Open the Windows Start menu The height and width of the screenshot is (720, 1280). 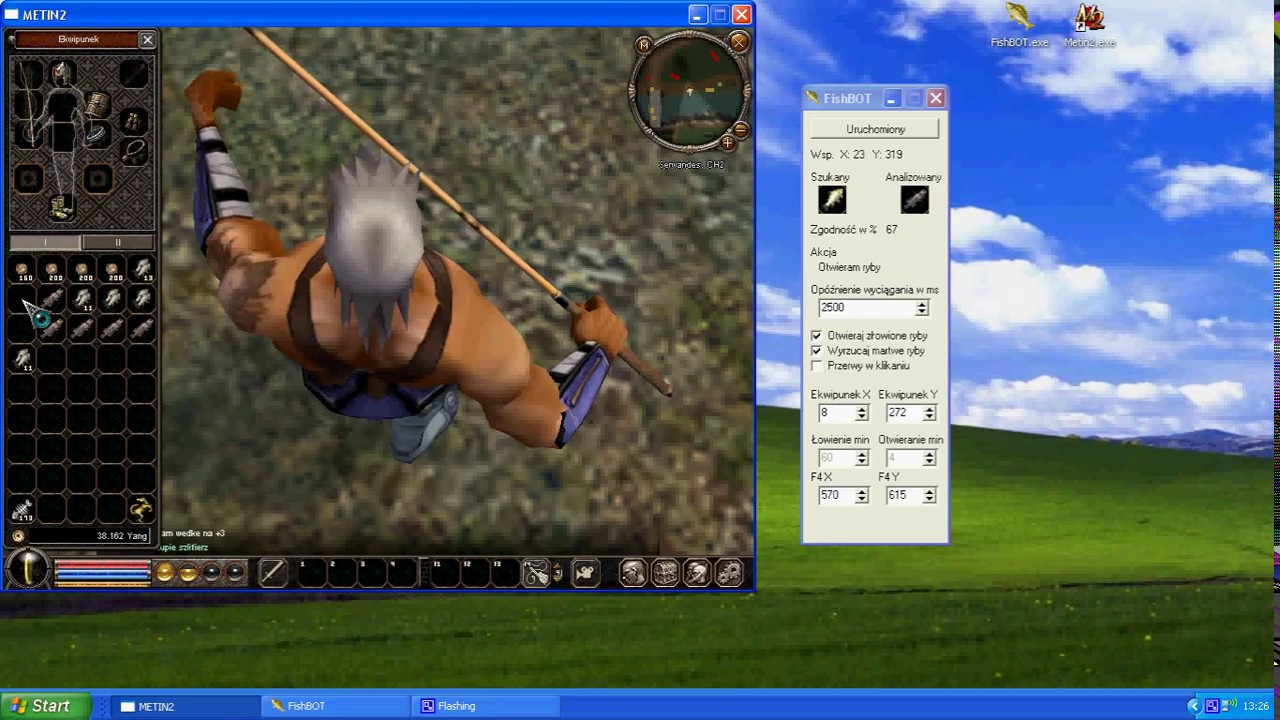(46, 706)
